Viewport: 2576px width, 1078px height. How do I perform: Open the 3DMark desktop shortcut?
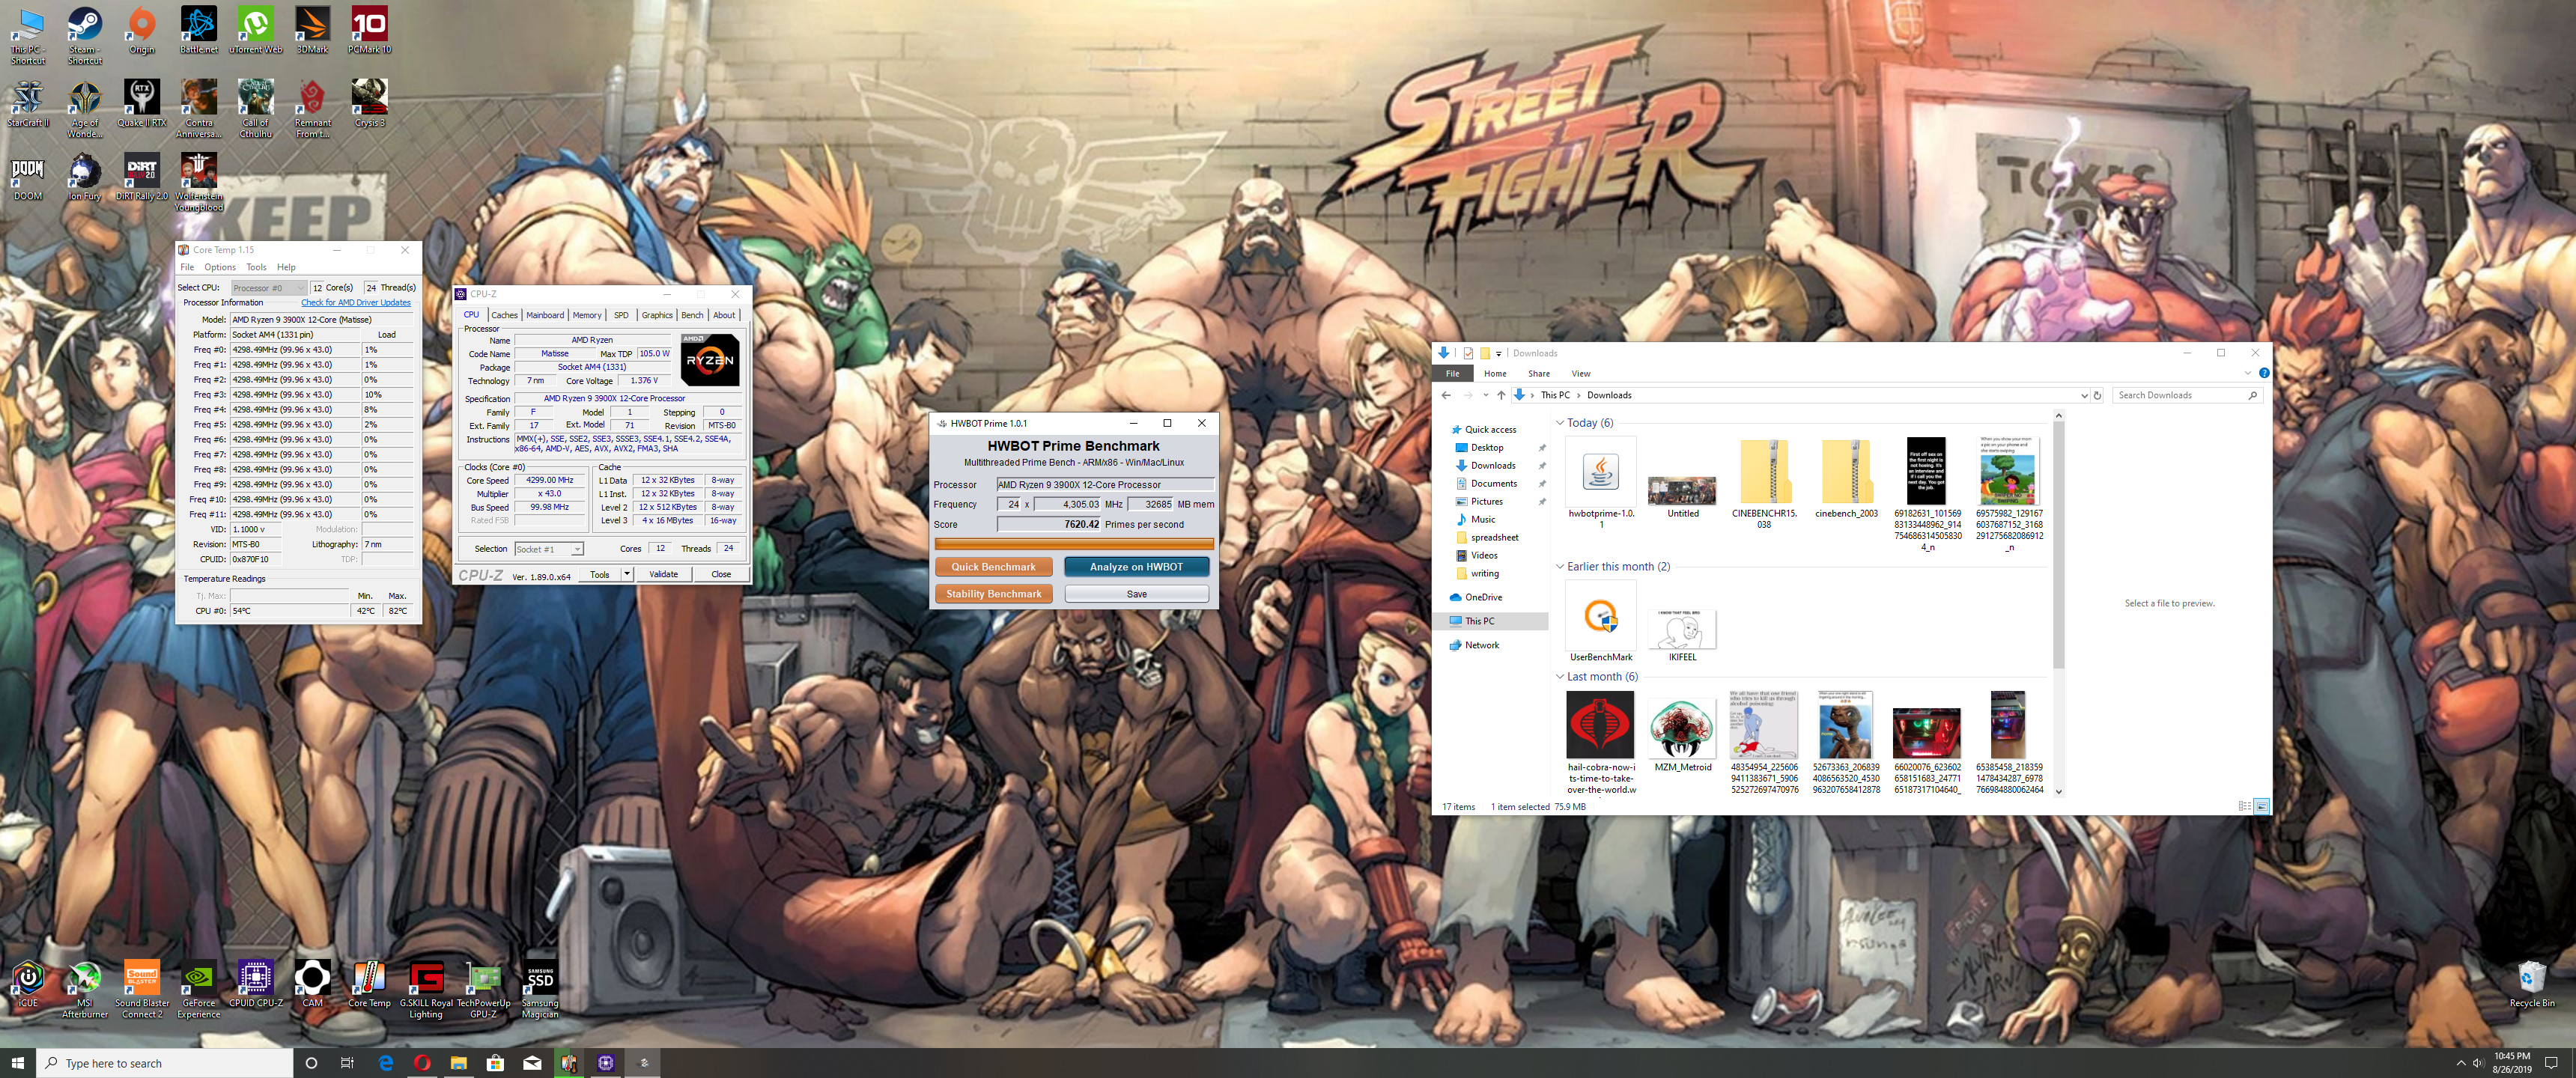[313, 31]
